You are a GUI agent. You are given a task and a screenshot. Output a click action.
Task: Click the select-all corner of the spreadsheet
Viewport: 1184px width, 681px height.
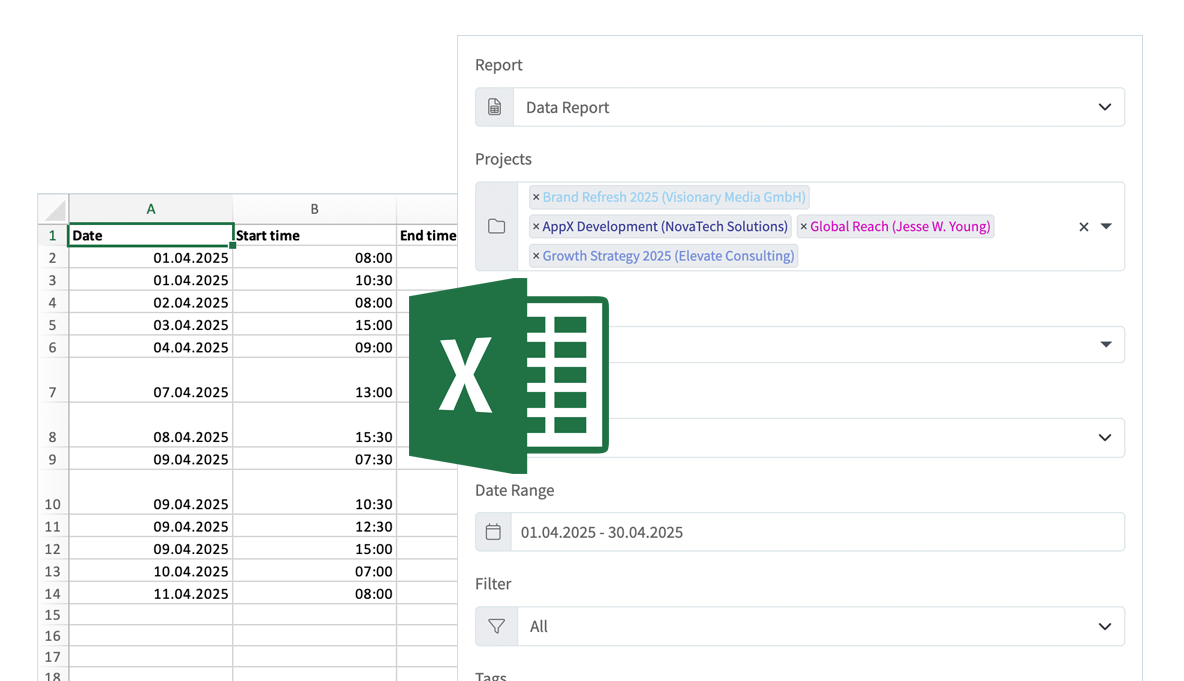tap(52, 208)
